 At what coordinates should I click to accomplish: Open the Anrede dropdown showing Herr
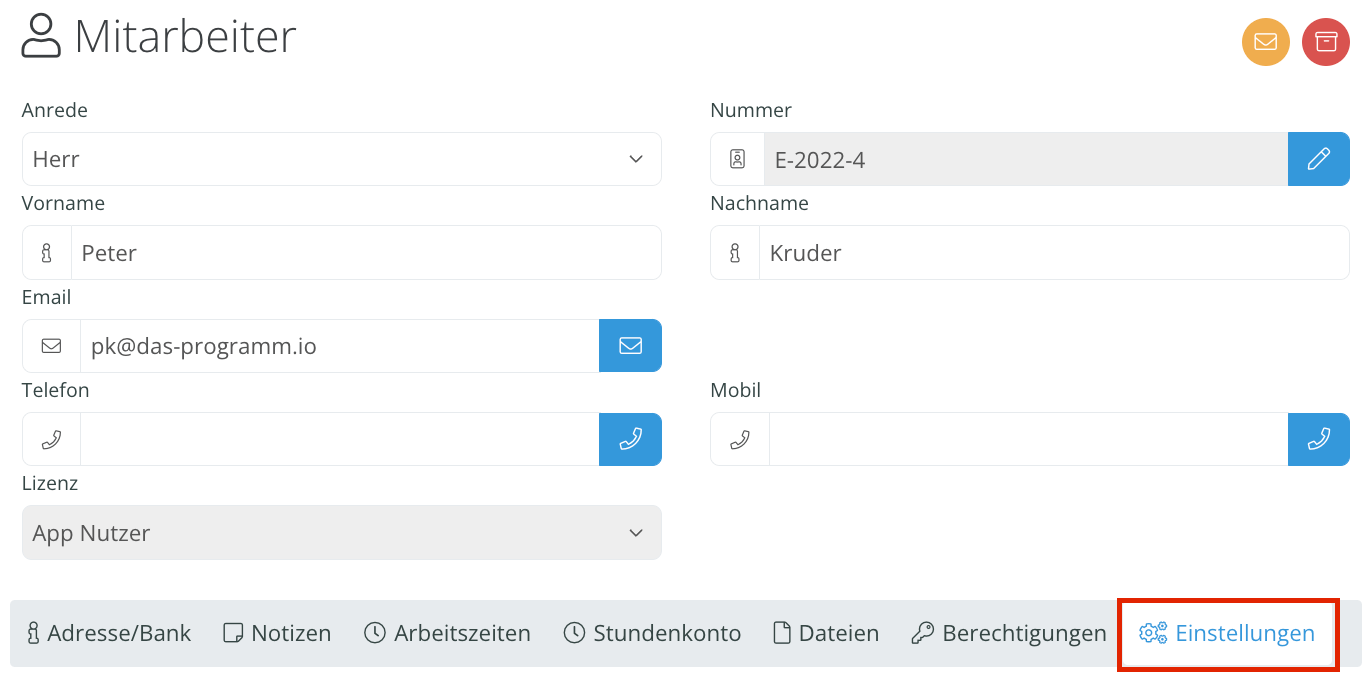342,159
